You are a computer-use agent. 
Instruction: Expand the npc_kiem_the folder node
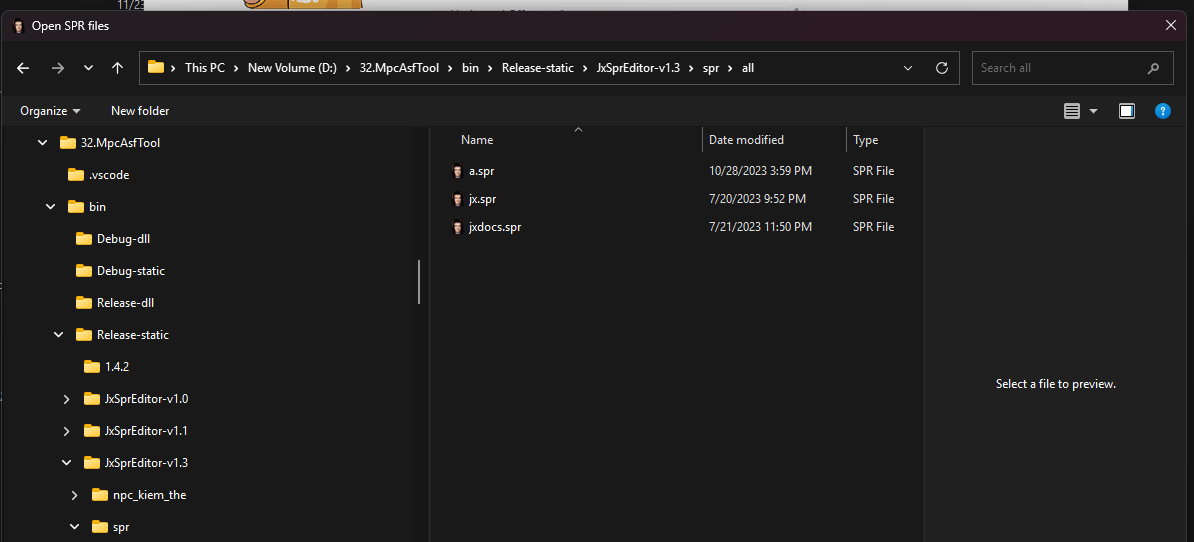coord(75,495)
